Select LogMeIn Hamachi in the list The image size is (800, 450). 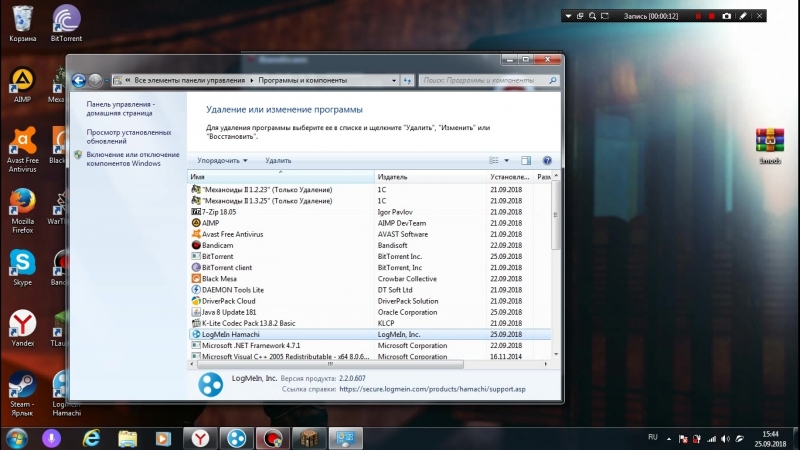tap(369, 334)
